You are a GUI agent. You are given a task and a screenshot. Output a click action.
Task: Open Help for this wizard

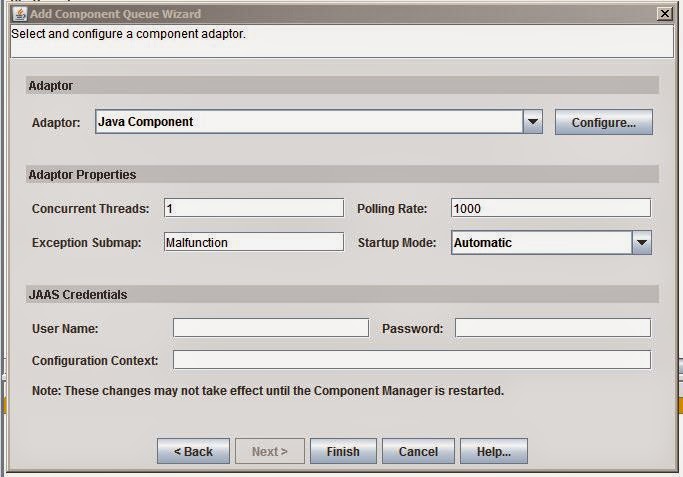pos(493,452)
